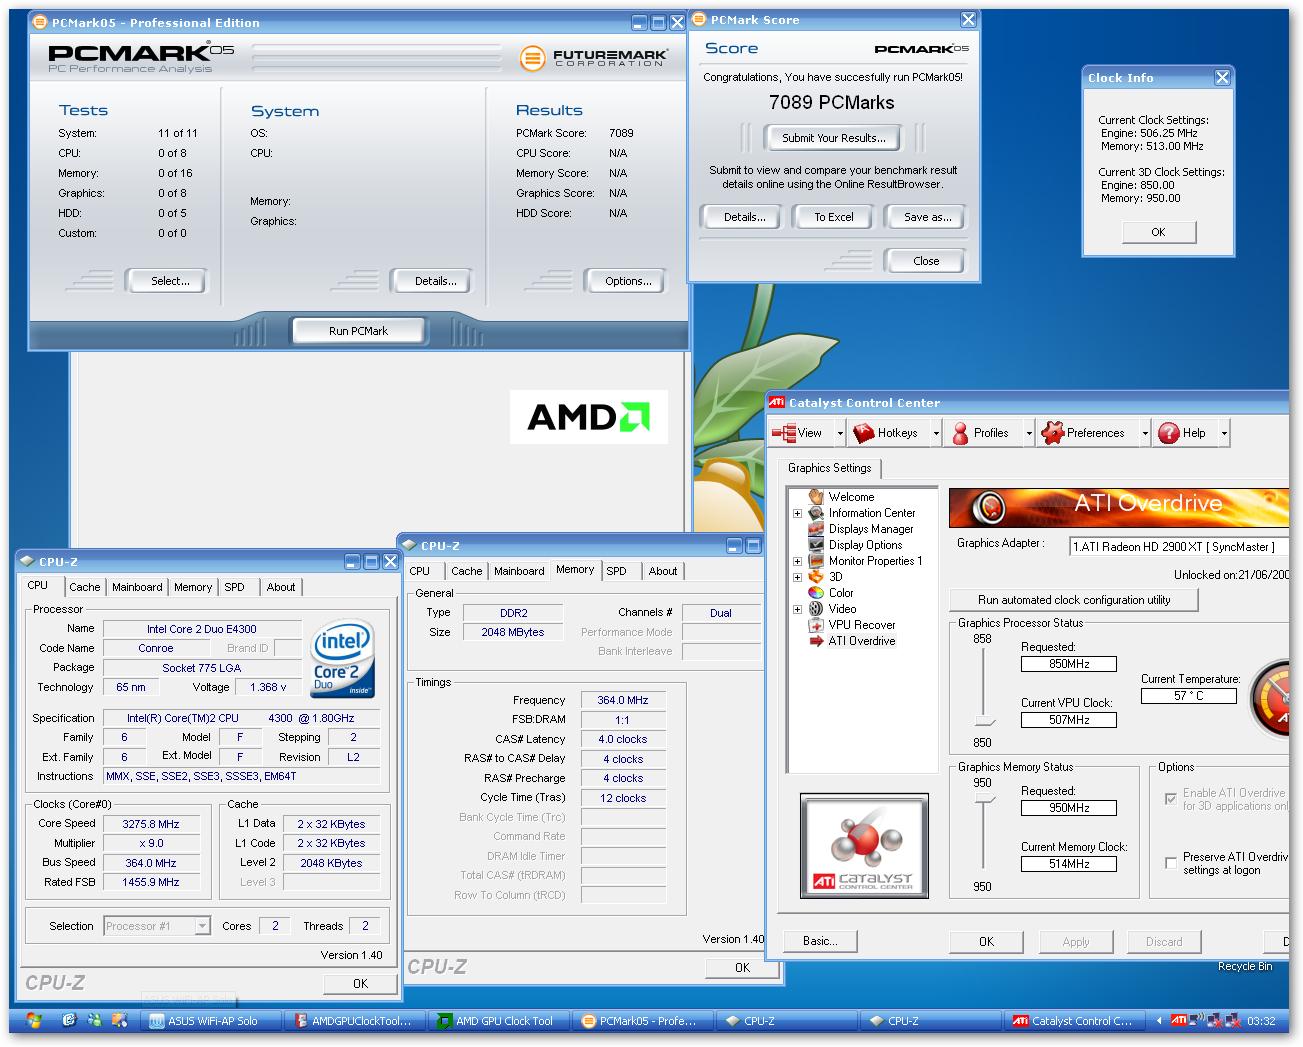1303x1047 pixels.
Task: Click the graphics memory clock slider
Action: (984, 800)
